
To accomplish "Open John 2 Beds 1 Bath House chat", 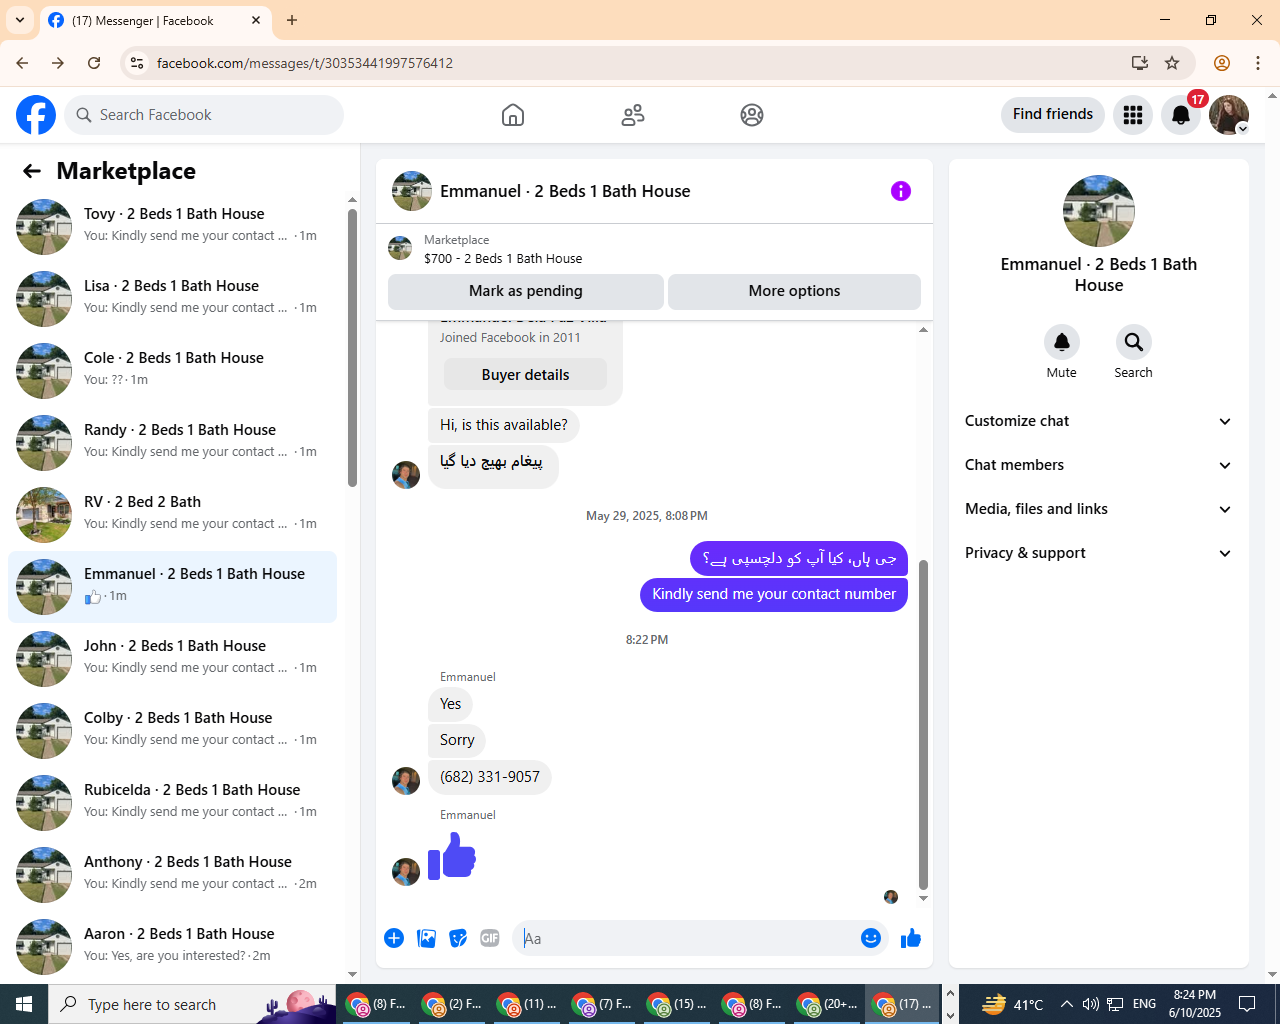I will coord(173,659).
